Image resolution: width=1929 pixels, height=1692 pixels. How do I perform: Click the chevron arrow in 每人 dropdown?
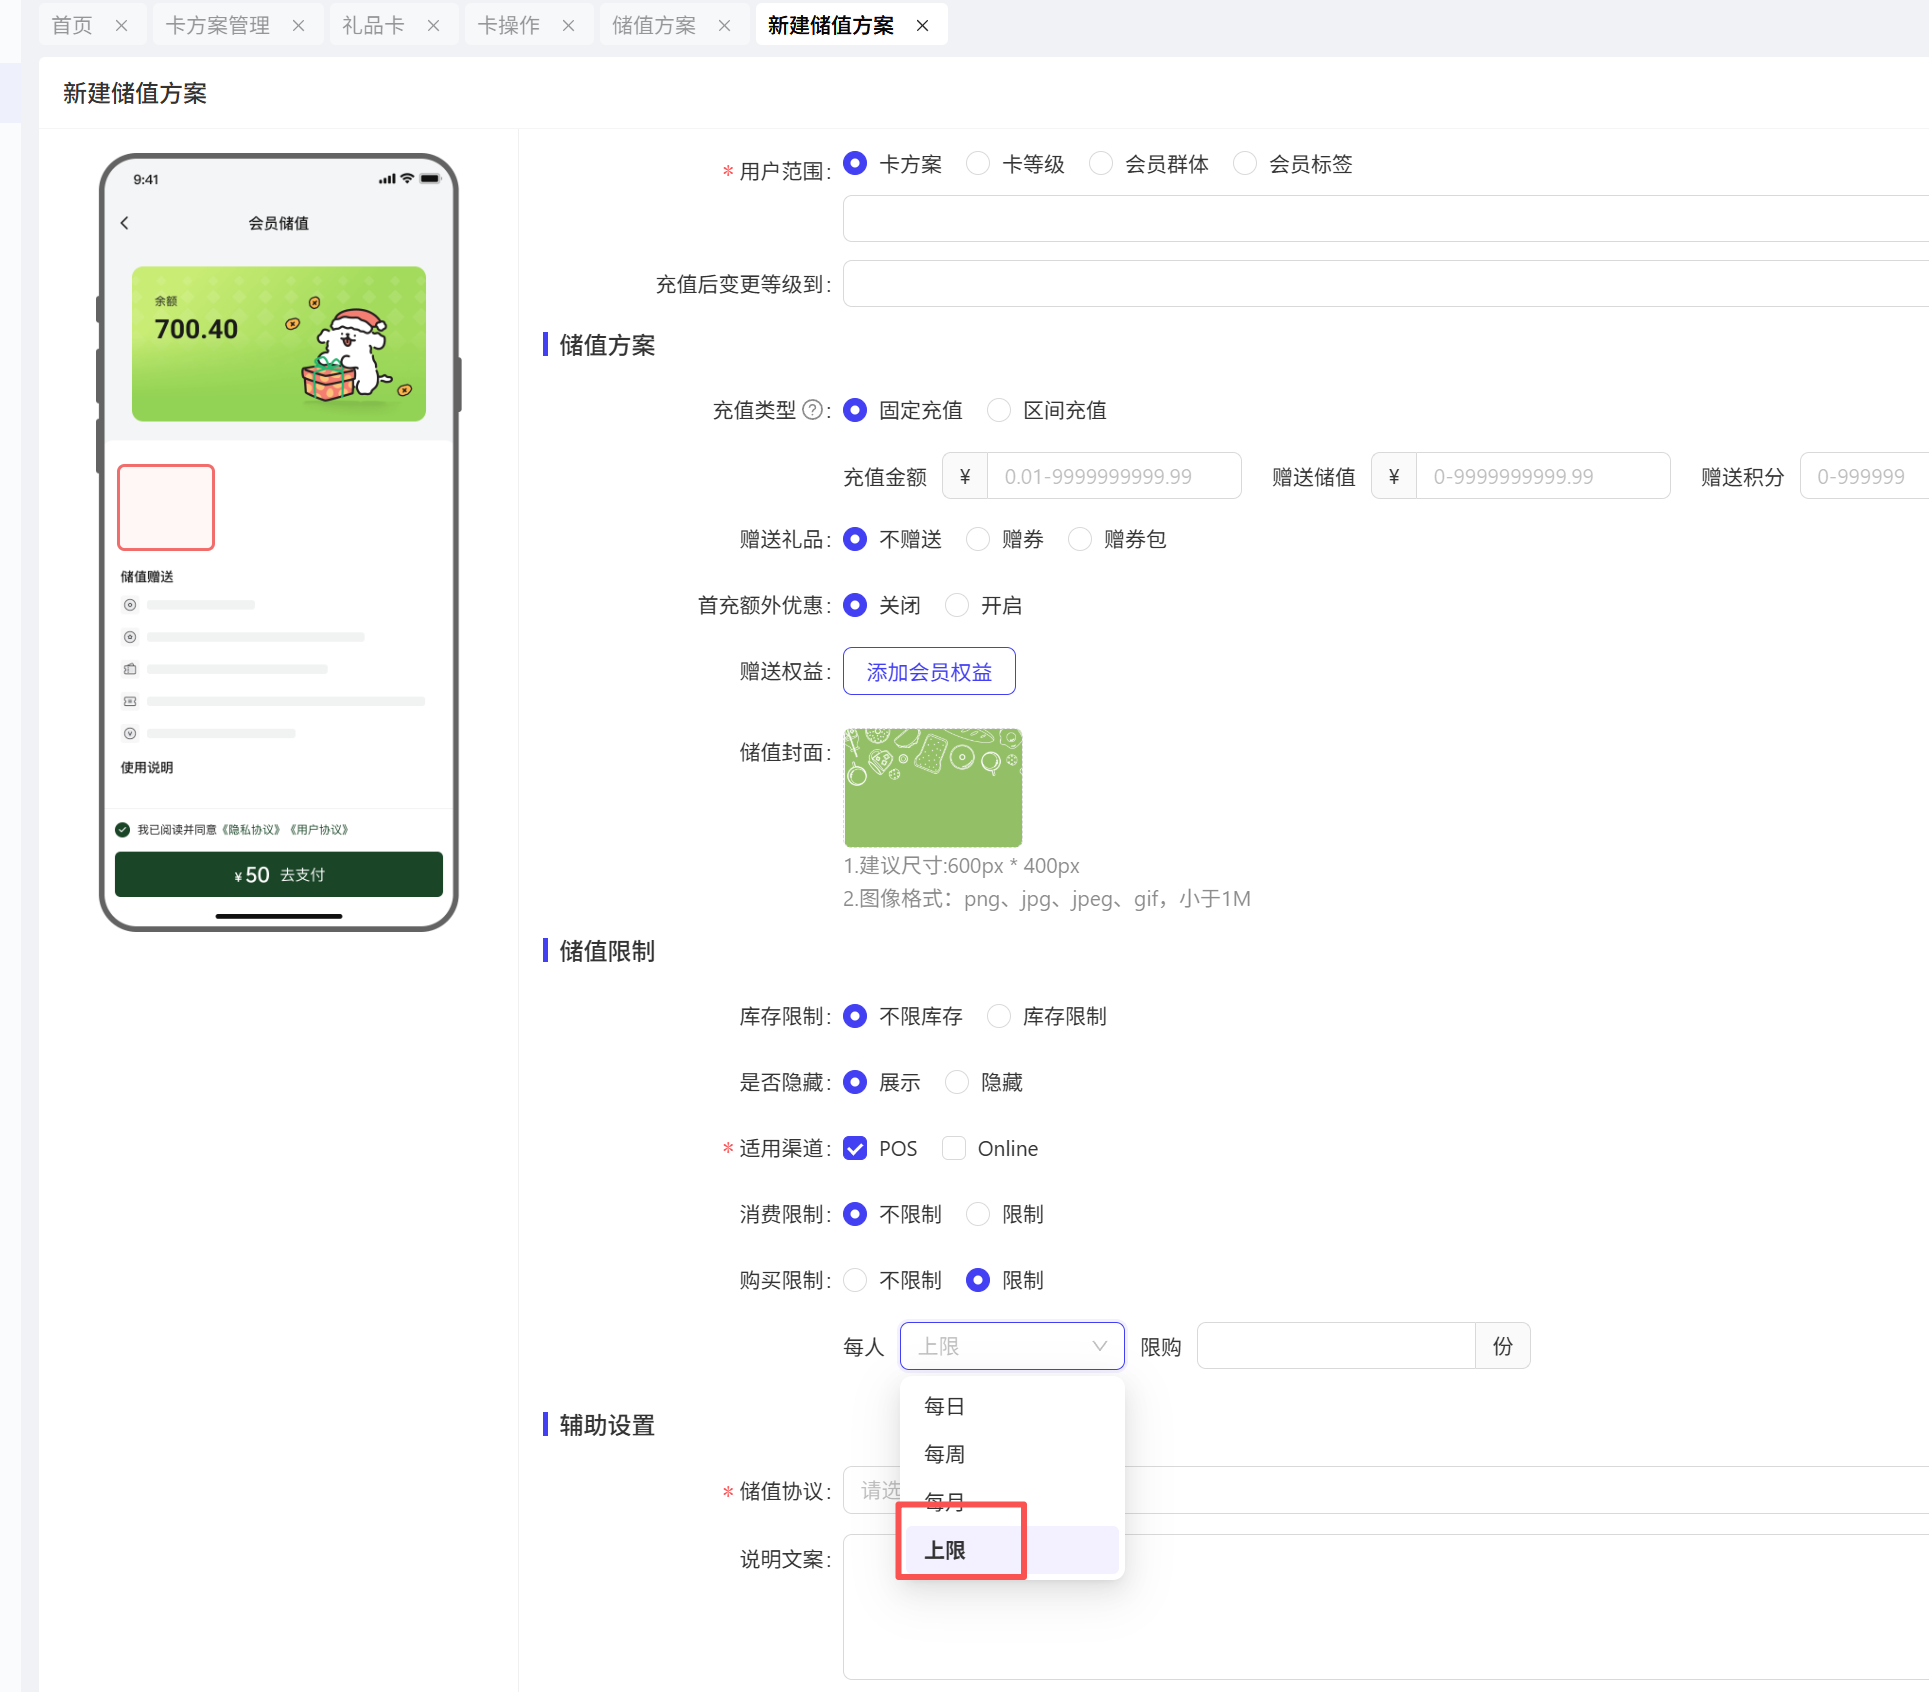click(1099, 1346)
